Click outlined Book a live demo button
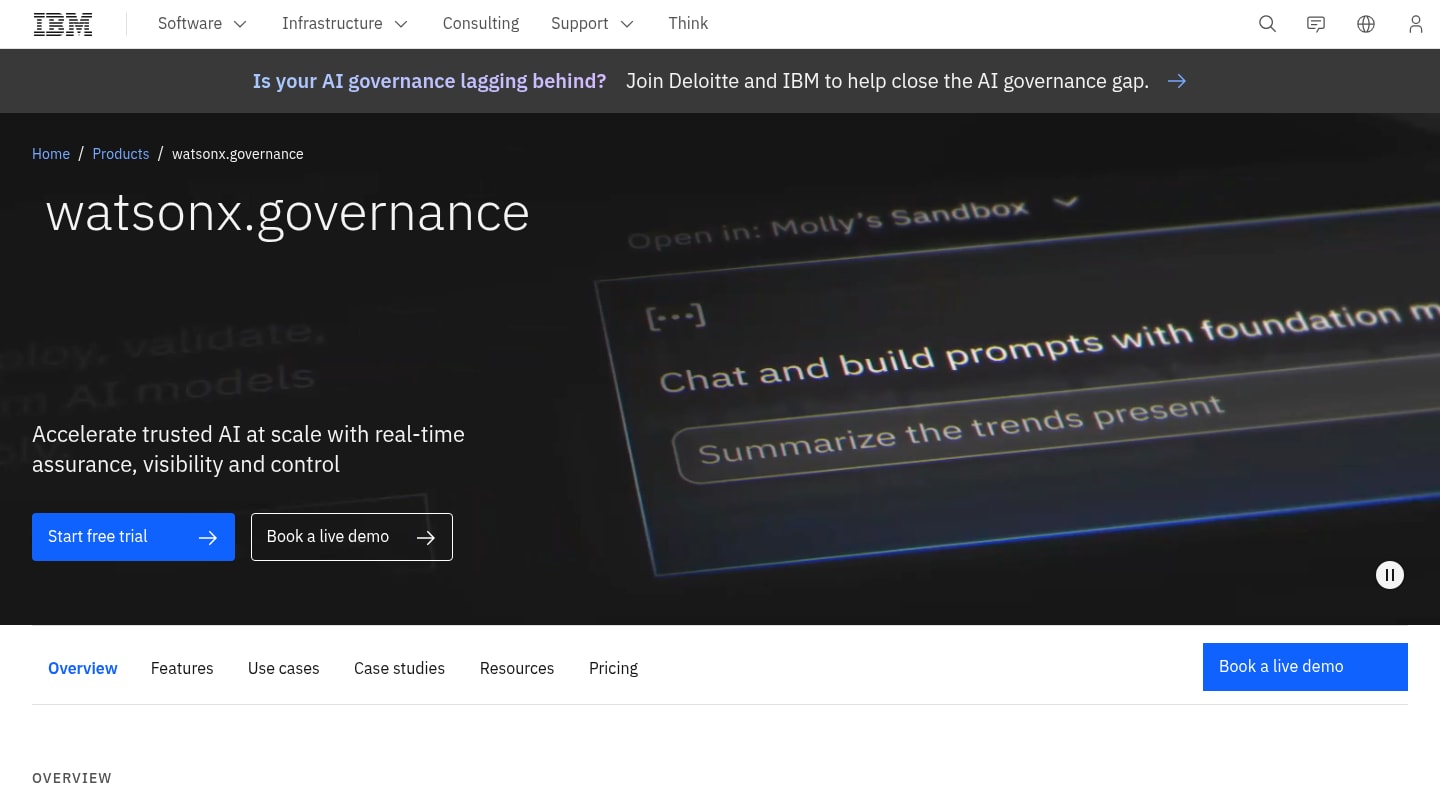Image resolution: width=1440 pixels, height=800 pixels. click(352, 537)
